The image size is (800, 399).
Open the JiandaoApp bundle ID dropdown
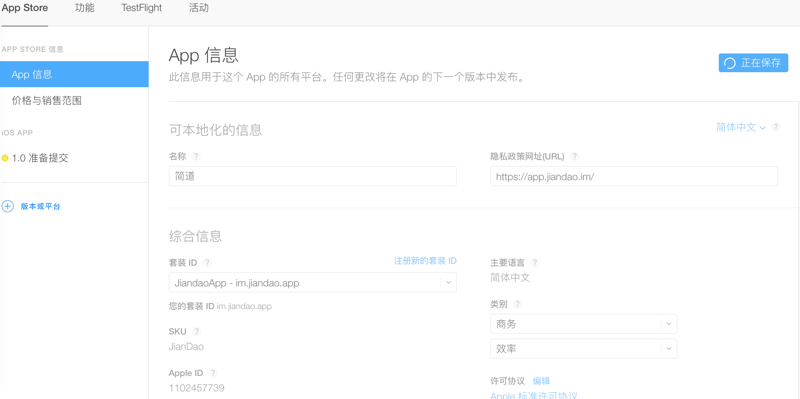(x=313, y=282)
